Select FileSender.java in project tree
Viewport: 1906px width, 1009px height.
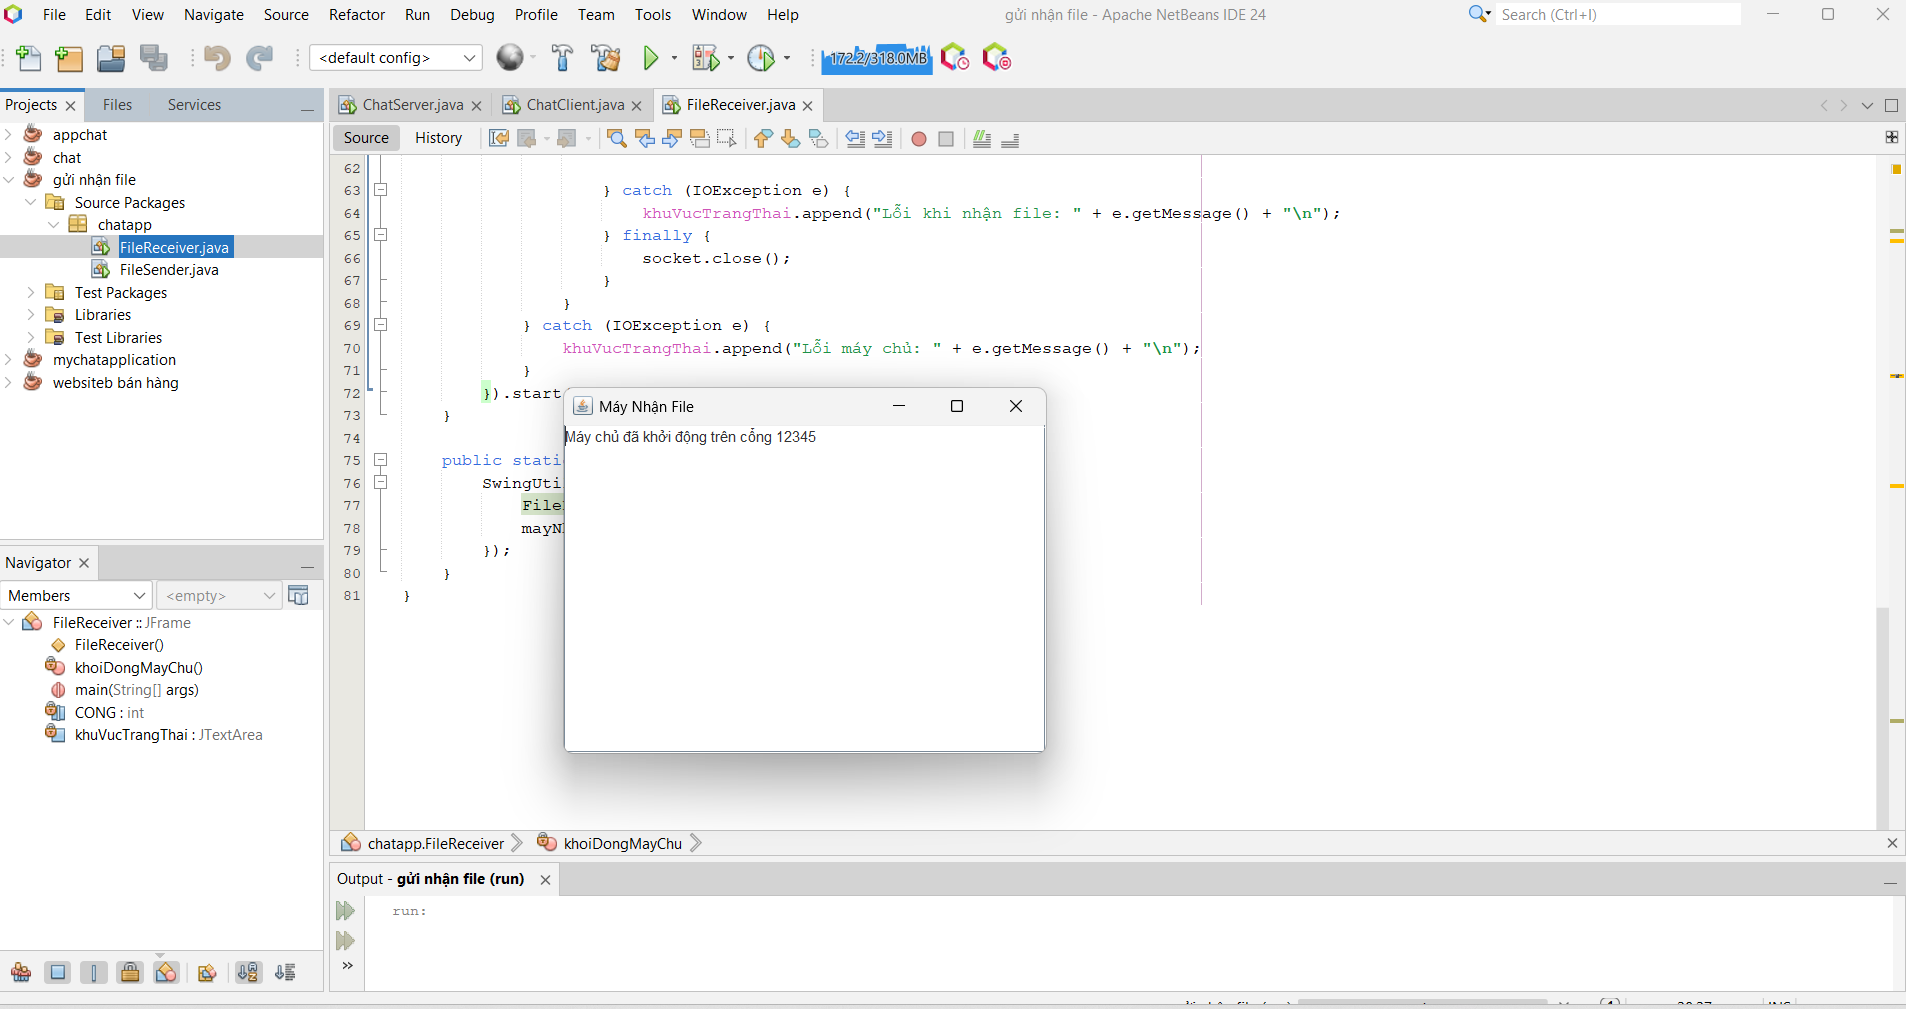[x=168, y=270]
